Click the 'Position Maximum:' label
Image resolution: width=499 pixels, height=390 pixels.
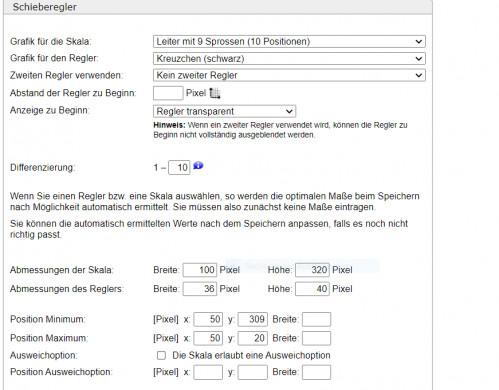pyautogui.click(x=49, y=338)
